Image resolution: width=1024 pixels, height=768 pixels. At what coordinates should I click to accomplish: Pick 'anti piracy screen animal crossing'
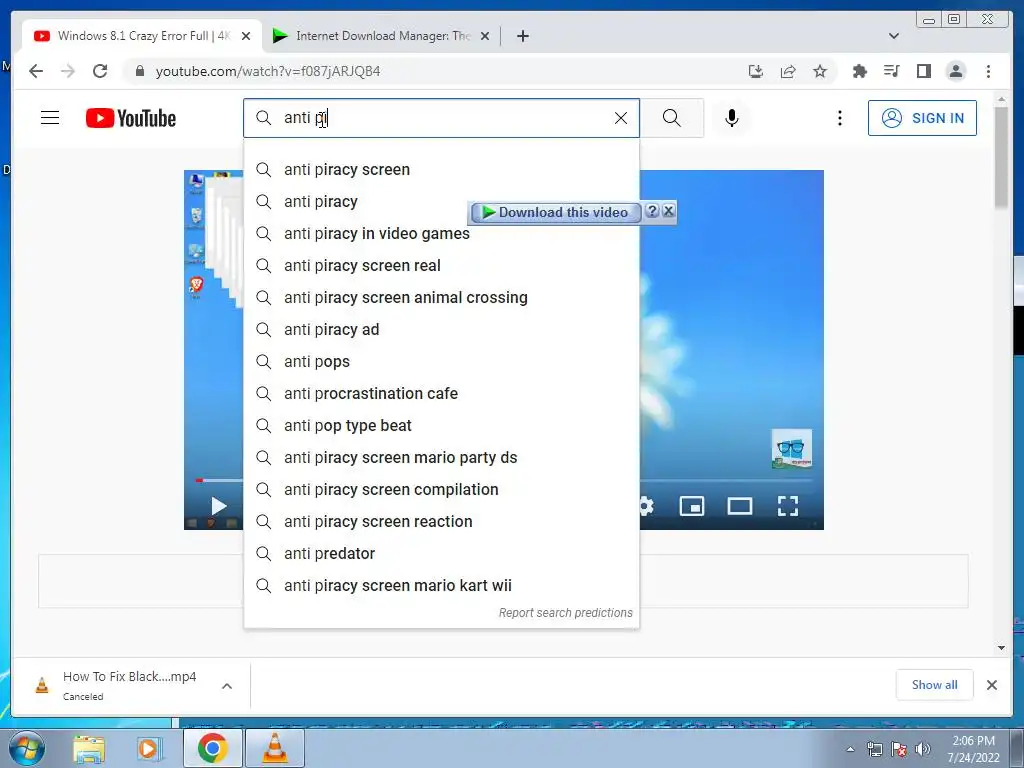441,298
